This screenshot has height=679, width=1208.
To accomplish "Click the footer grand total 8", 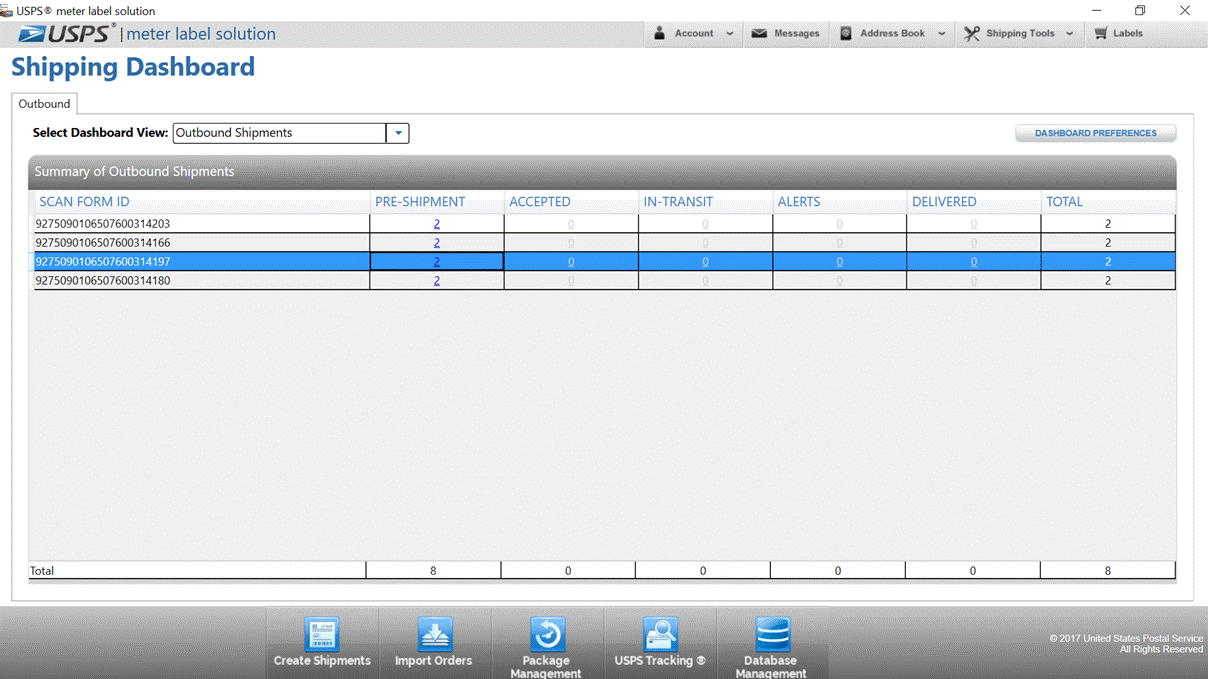I will click(x=1108, y=571).
